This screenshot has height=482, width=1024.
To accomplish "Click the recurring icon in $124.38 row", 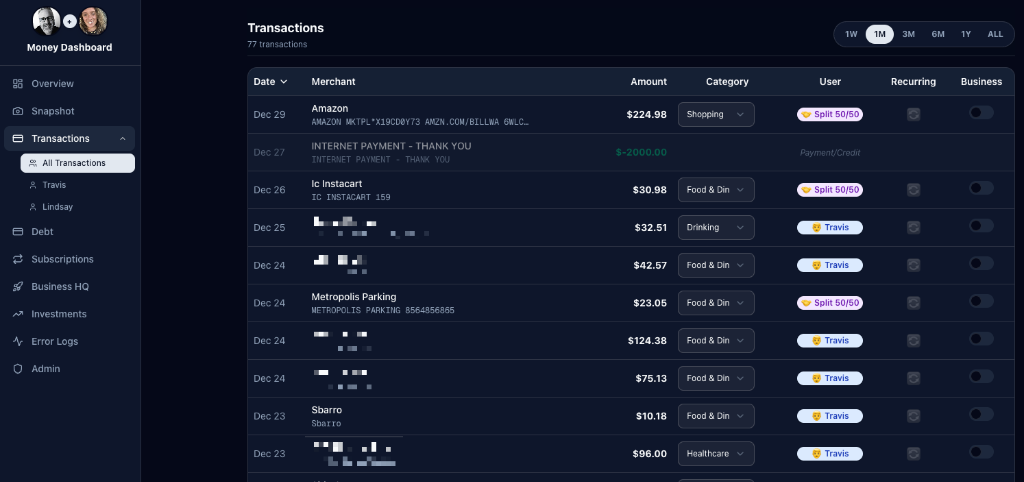I will point(914,340).
